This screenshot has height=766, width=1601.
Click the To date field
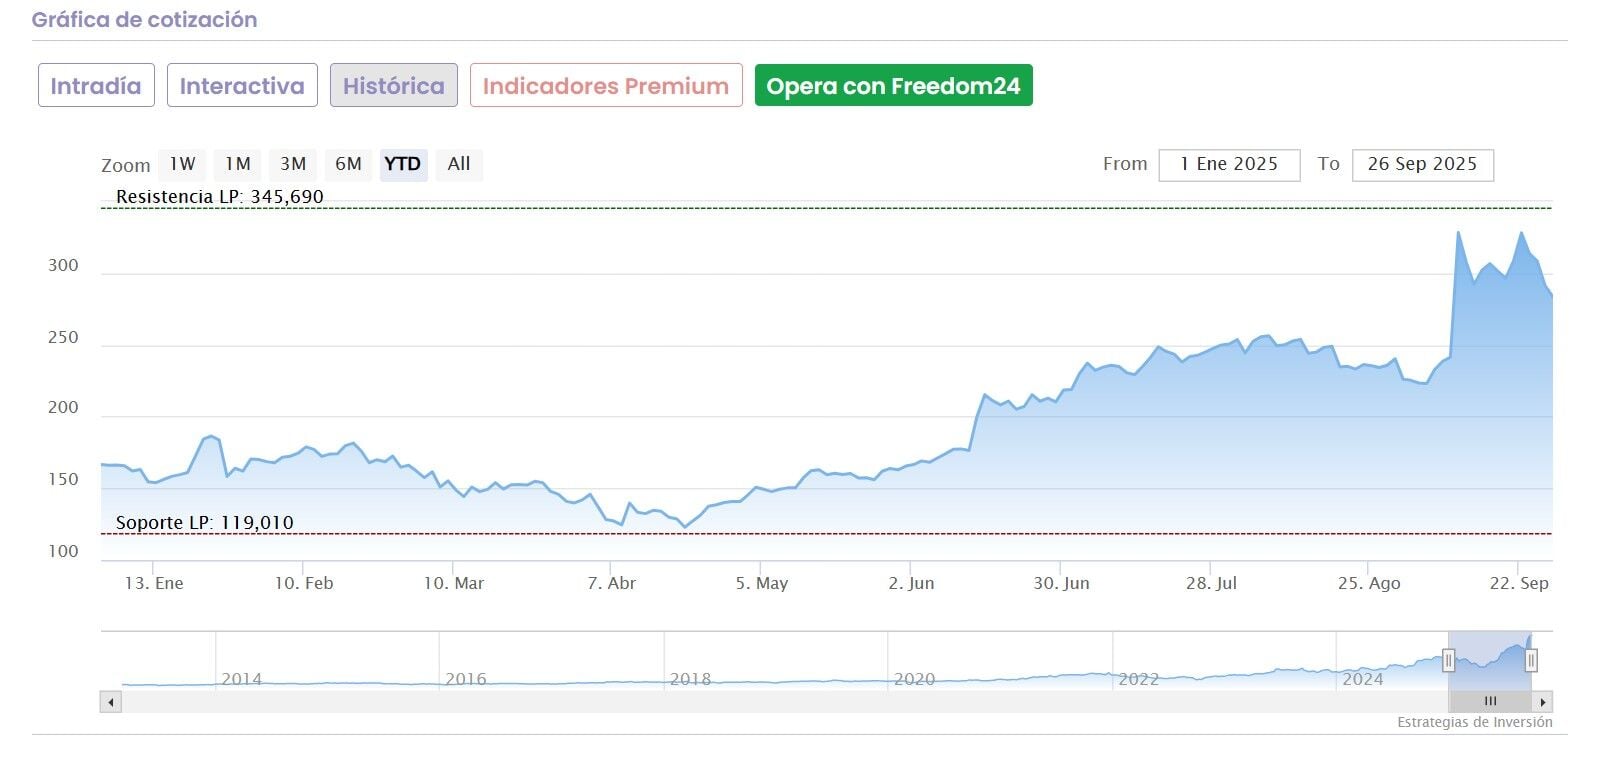click(1422, 165)
